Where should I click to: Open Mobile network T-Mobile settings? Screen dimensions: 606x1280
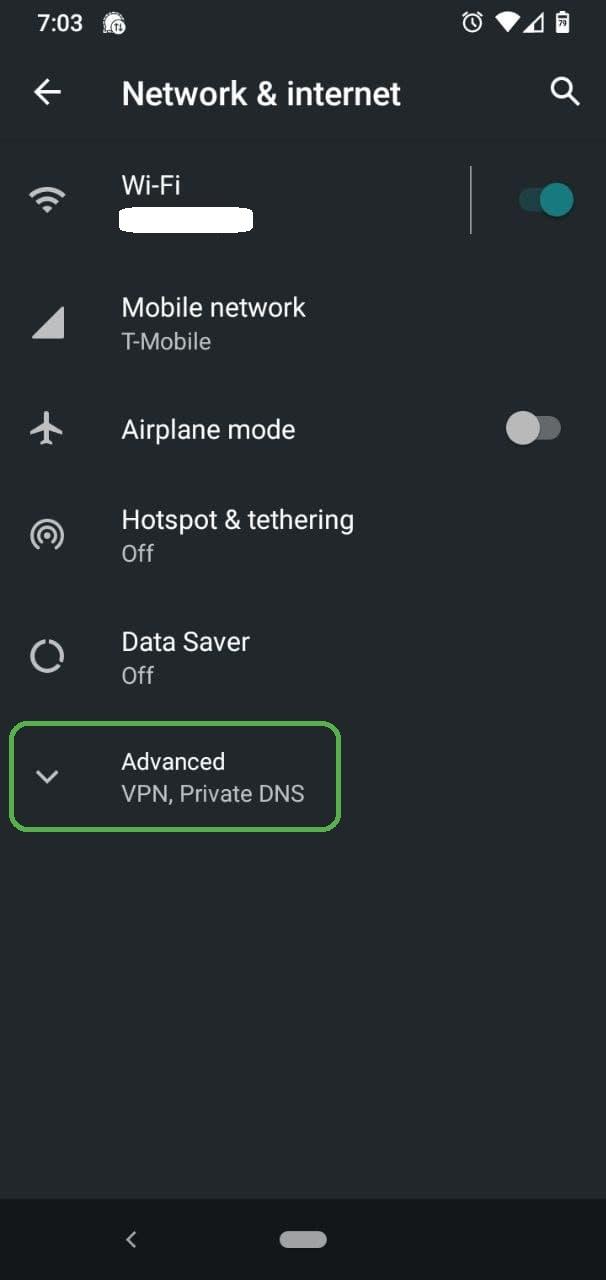[213, 323]
